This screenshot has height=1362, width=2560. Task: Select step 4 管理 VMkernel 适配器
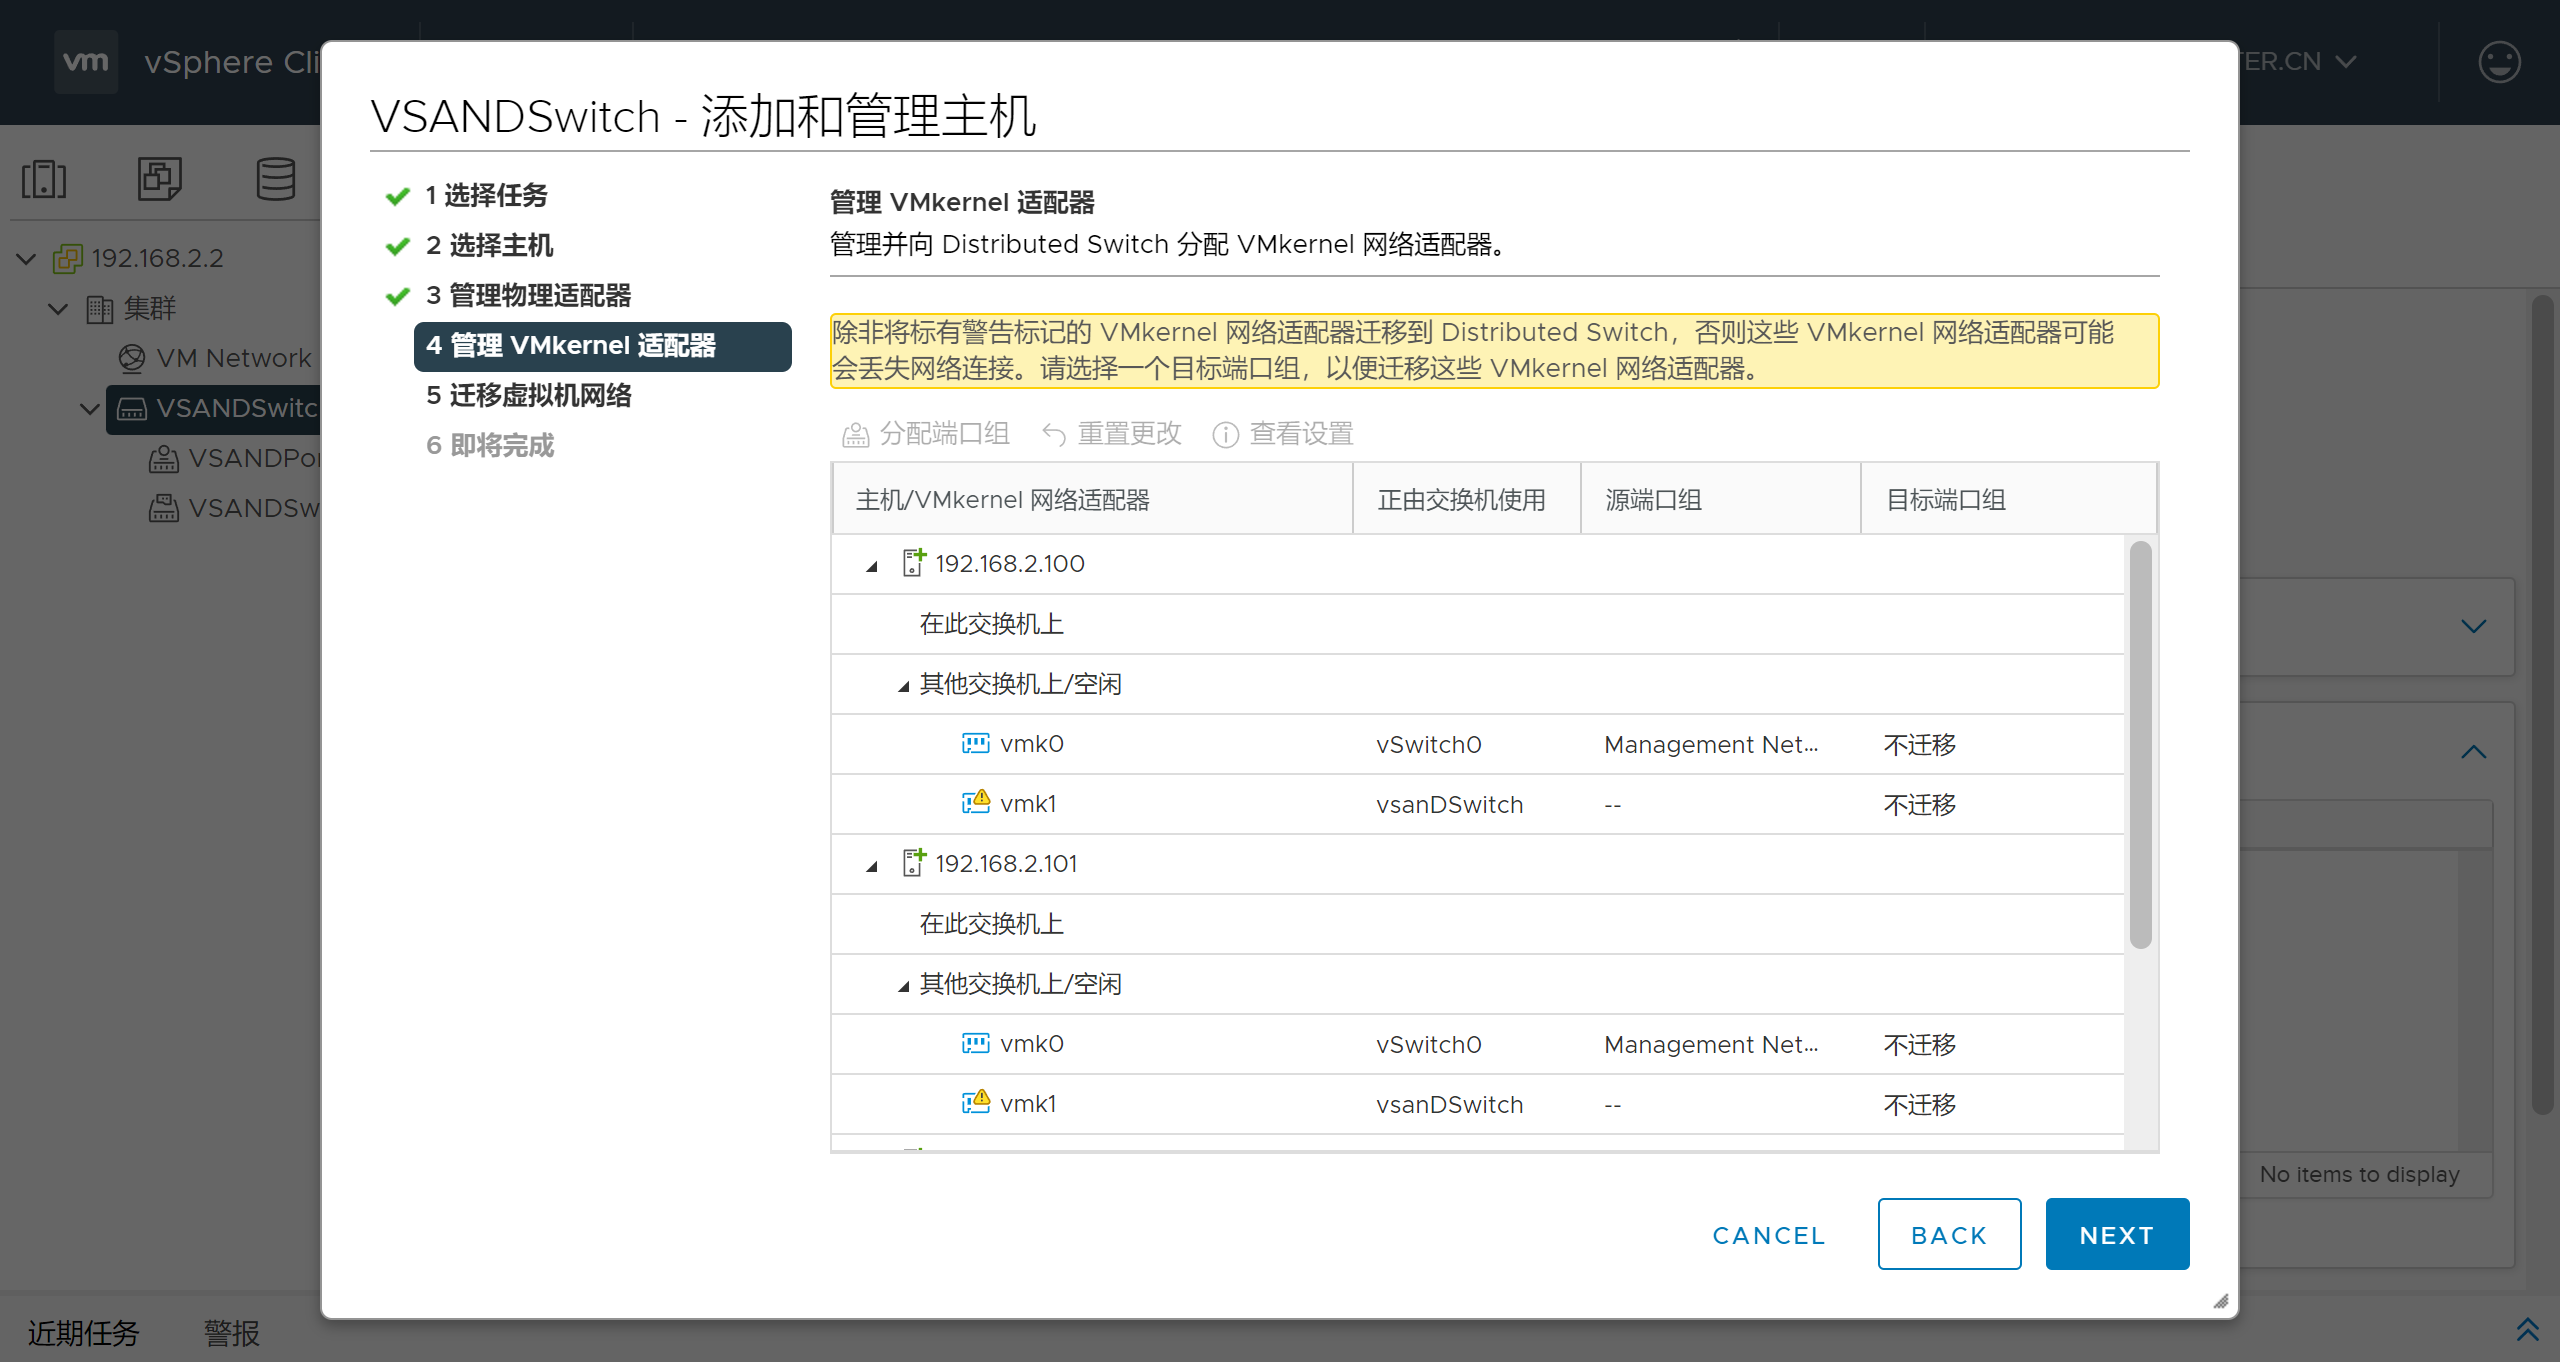(603, 346)
